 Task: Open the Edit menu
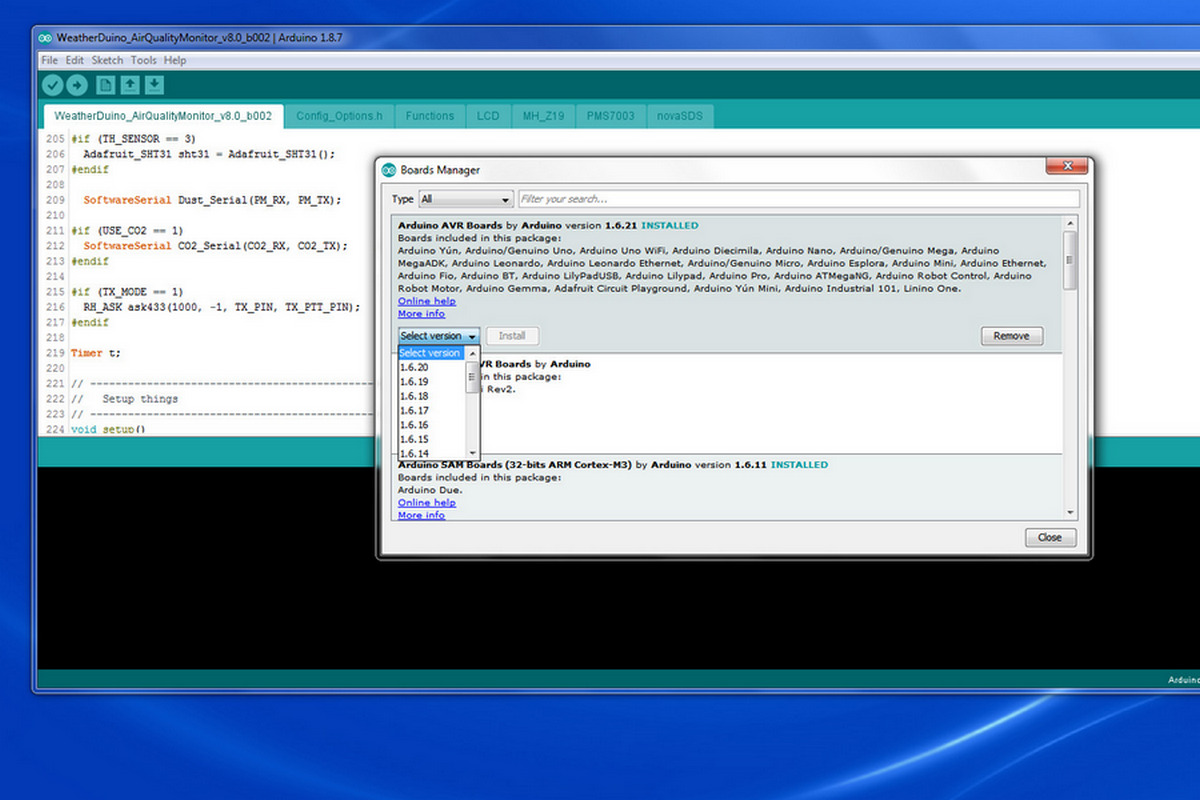[75, 60]
